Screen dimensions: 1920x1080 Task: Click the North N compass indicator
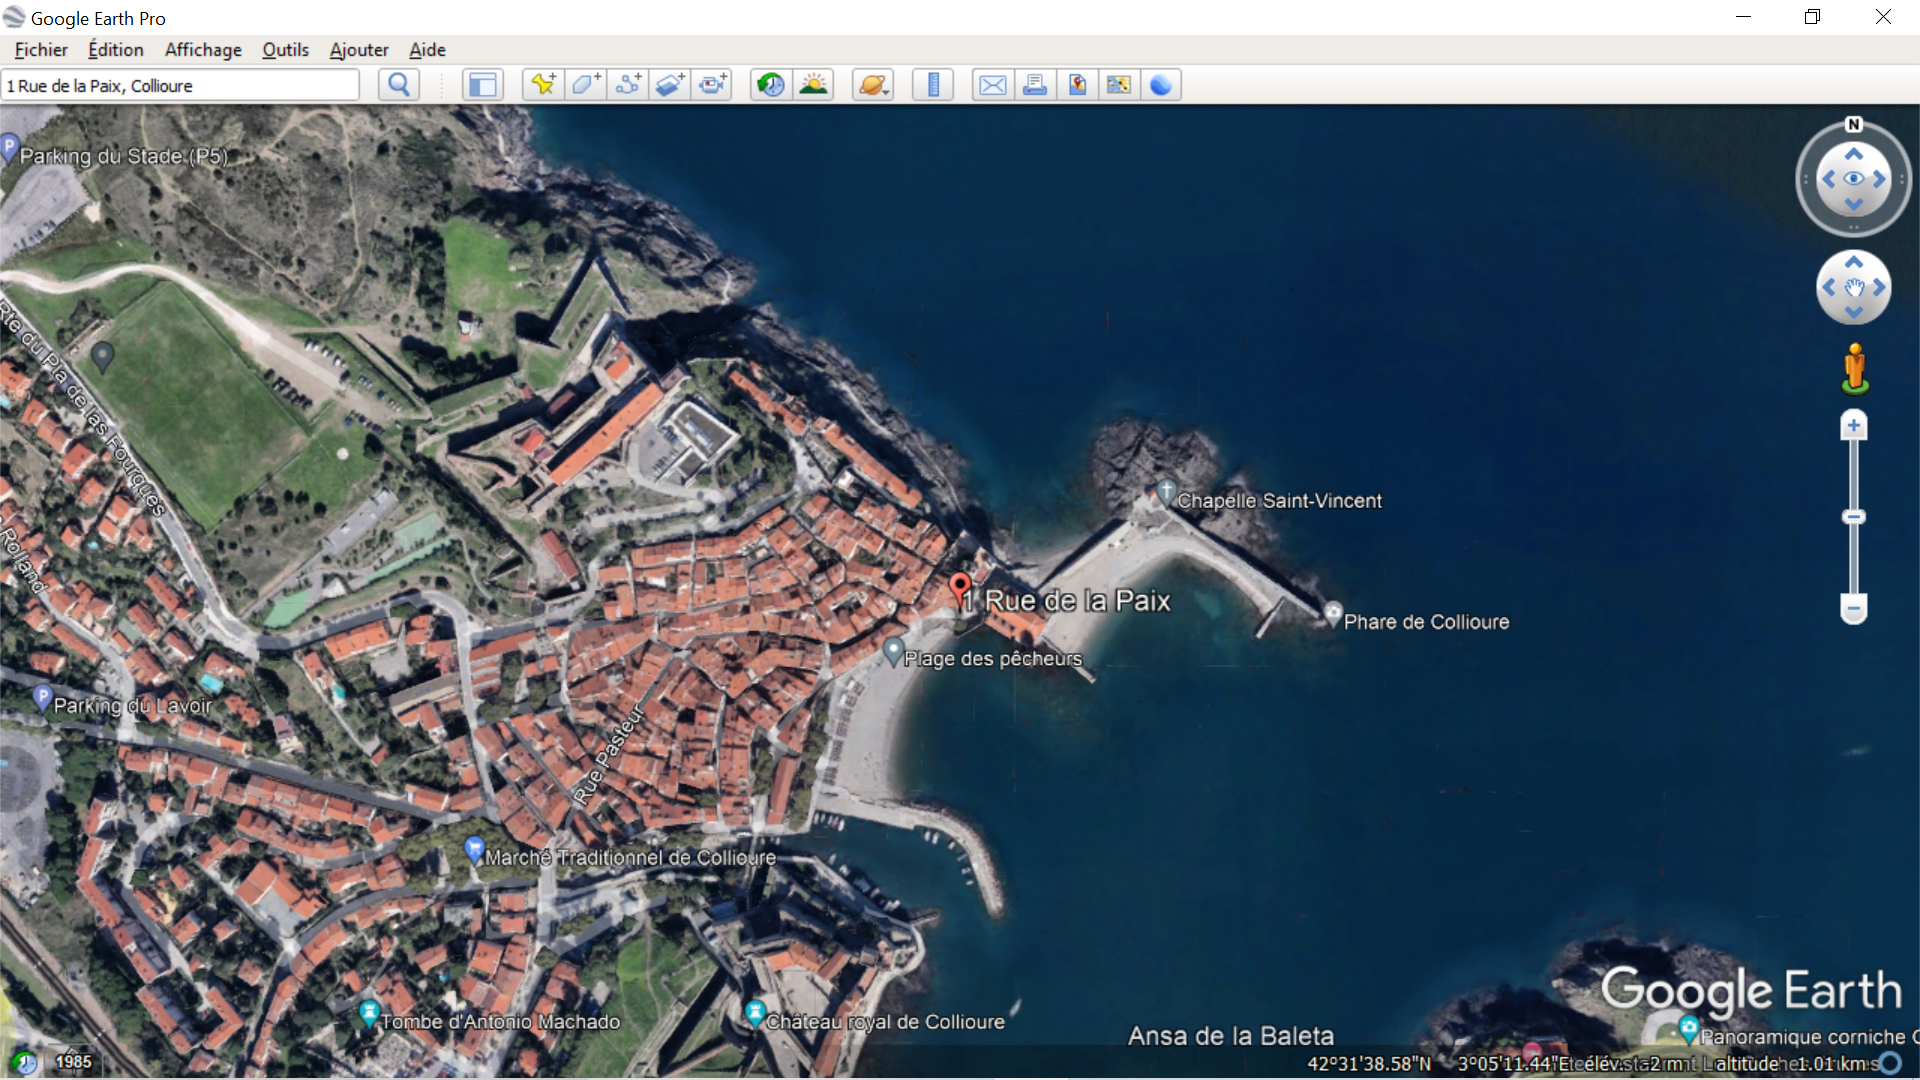click(x=1854, y=124)
